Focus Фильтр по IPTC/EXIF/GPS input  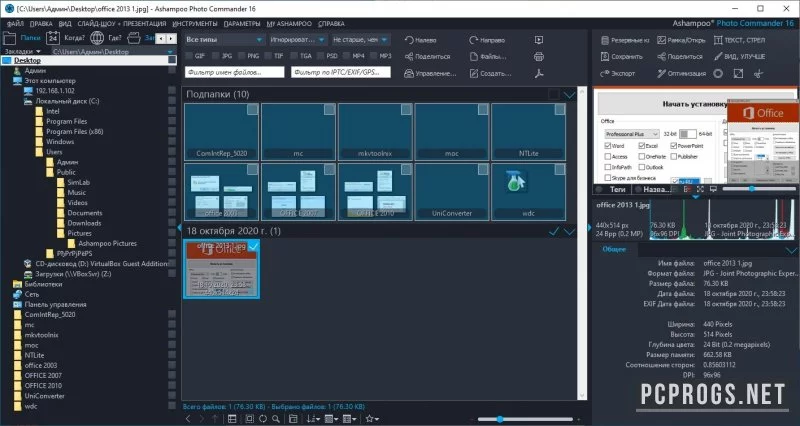click(x=341, y=72)
